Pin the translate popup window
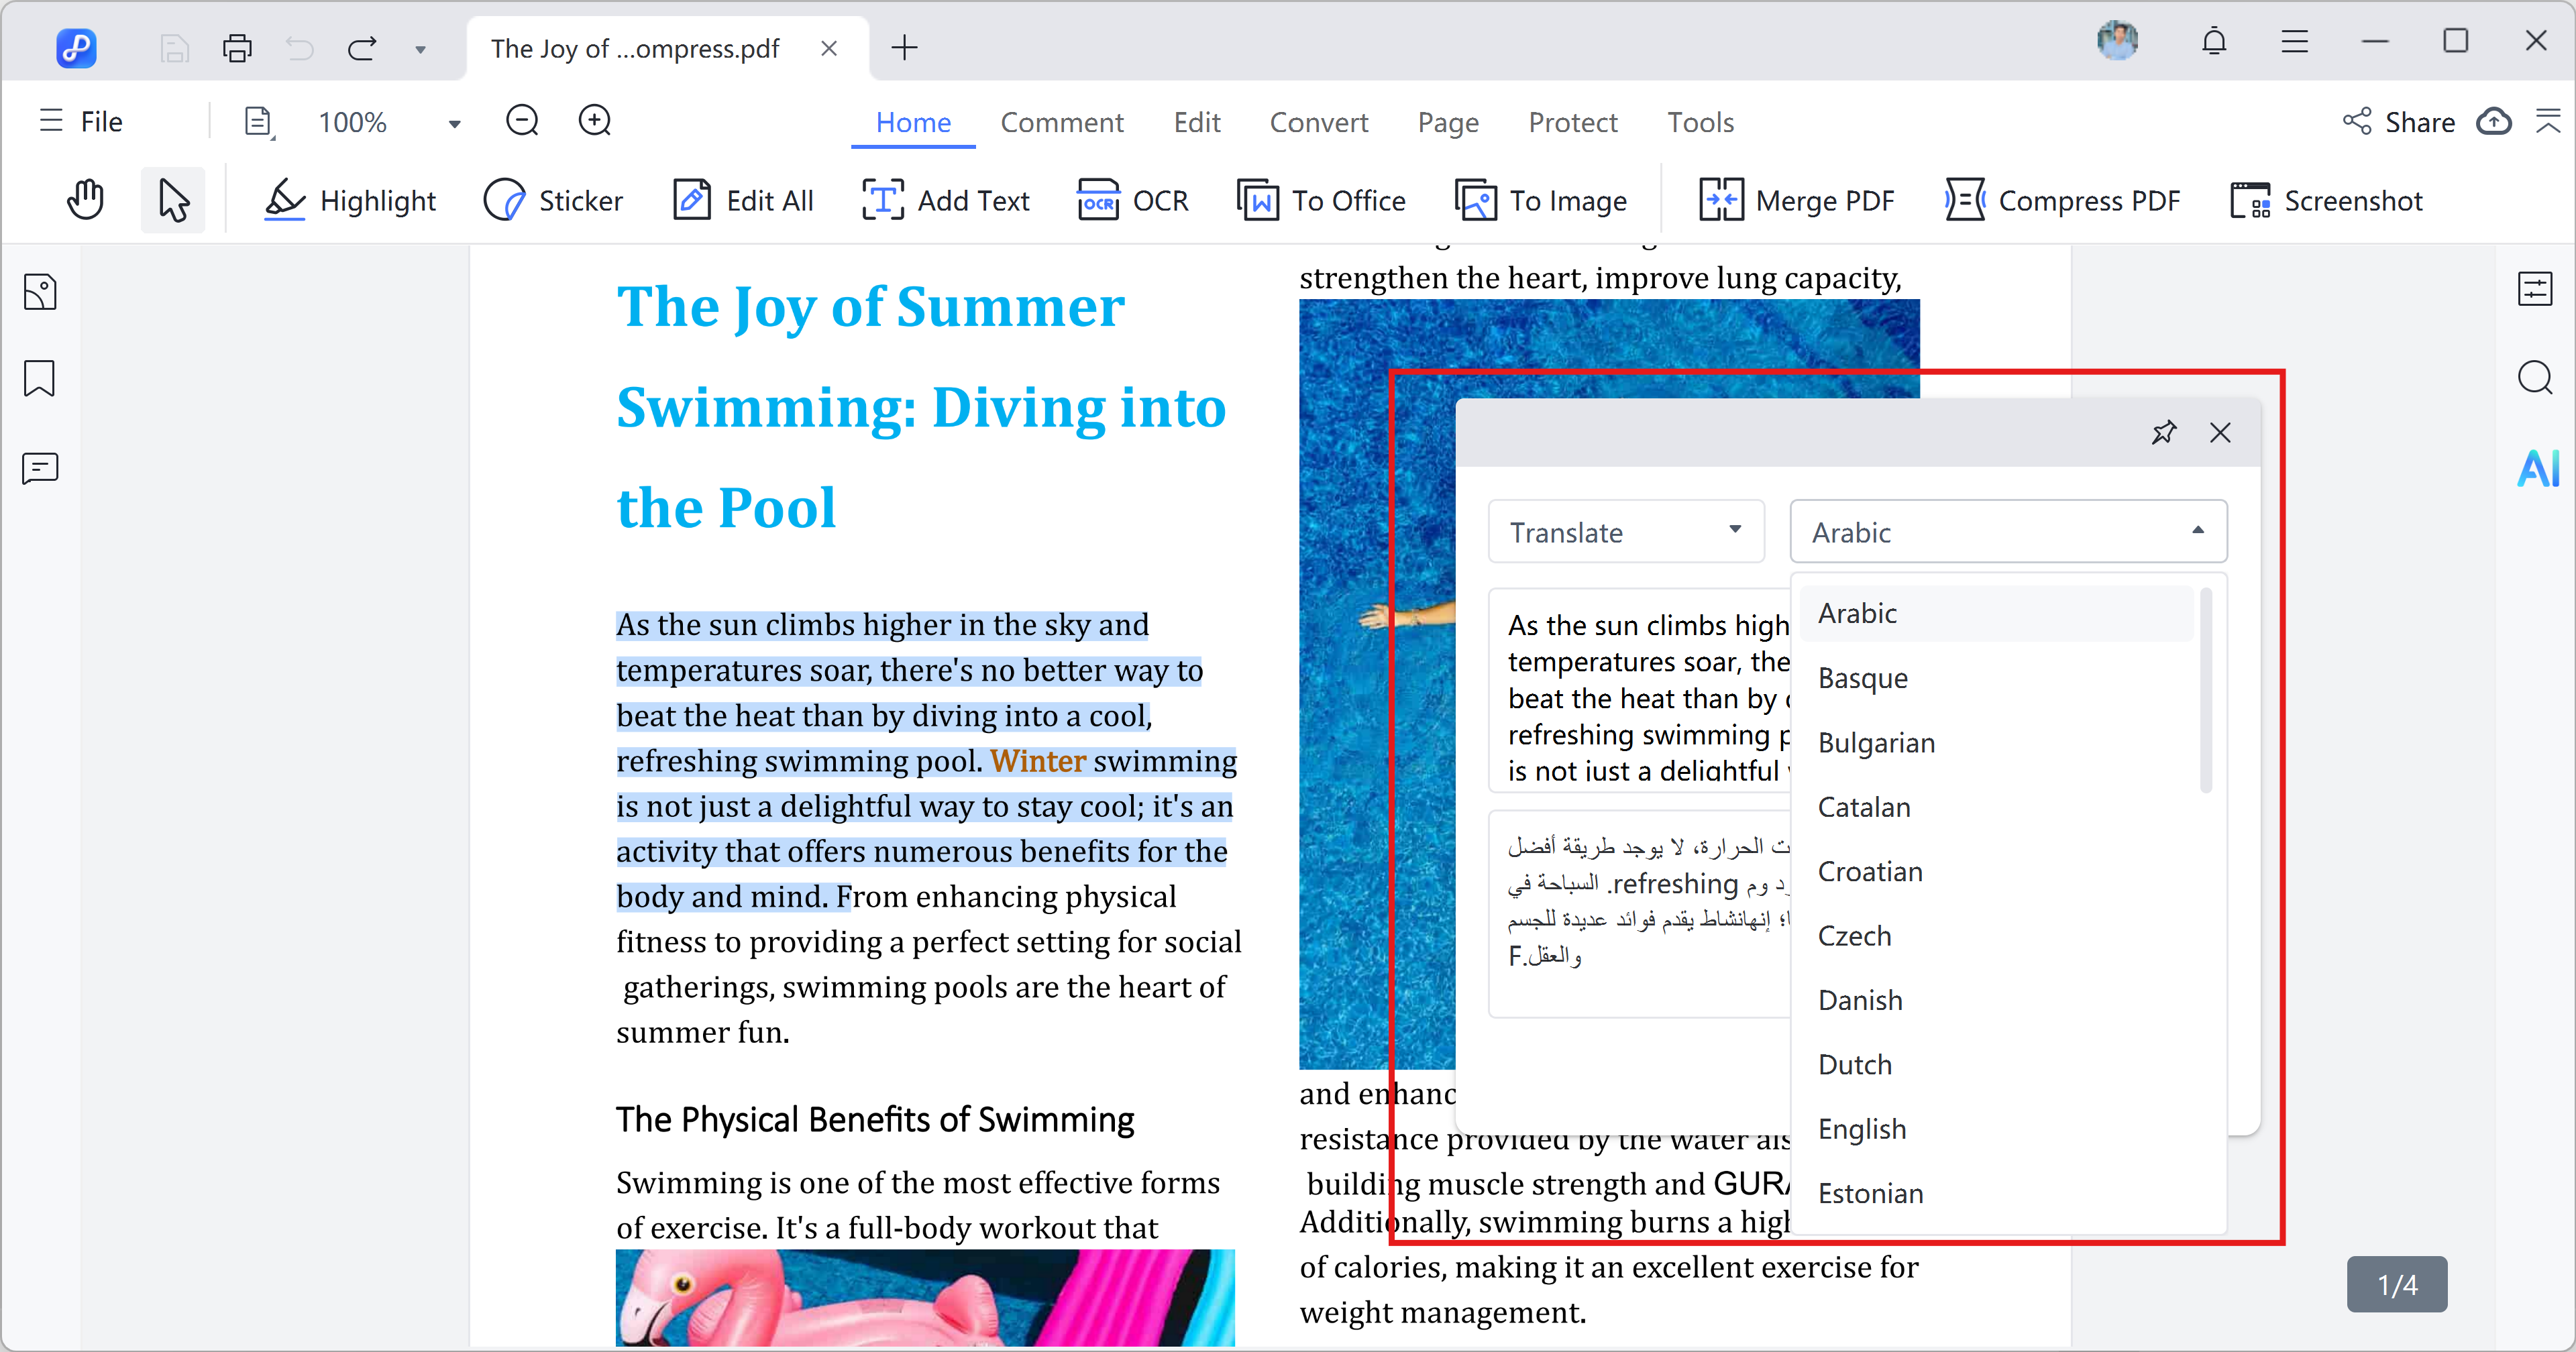The width and height of the screenshot is (2576, 1352). tap(2163, 432)
